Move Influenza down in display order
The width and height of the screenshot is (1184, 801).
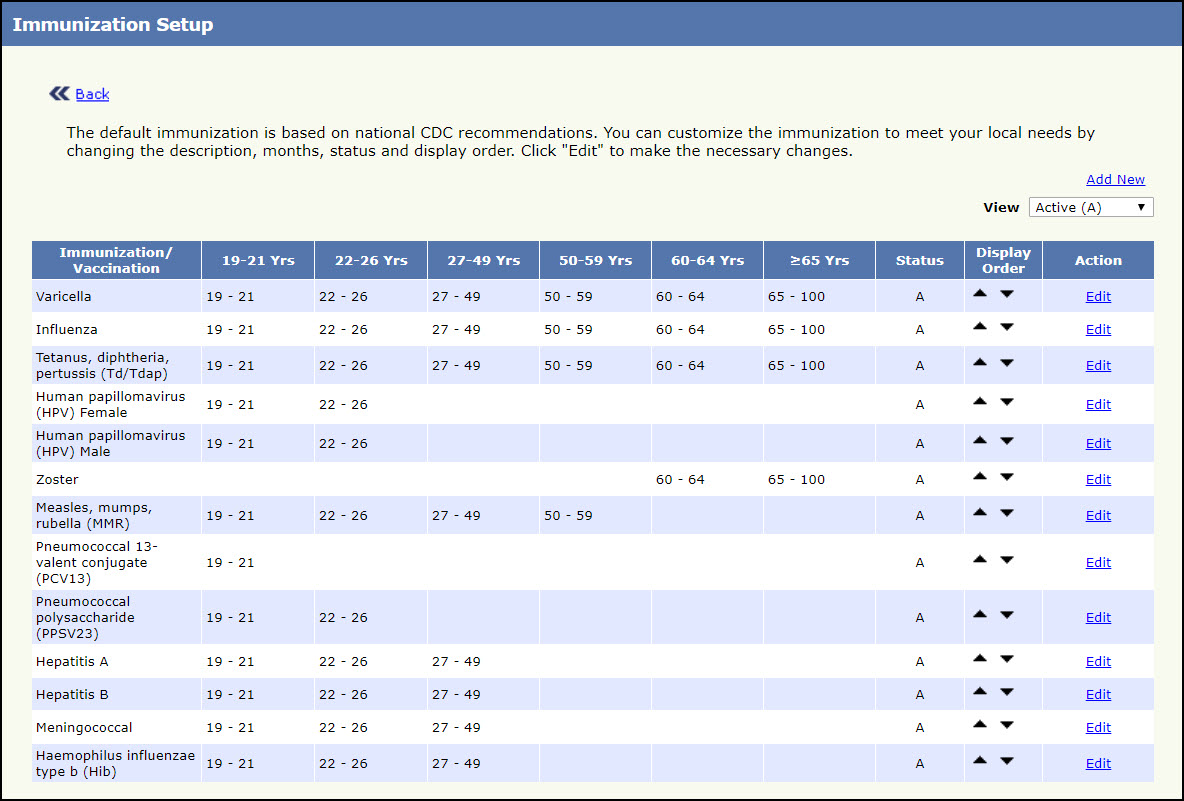[1007, 327]
